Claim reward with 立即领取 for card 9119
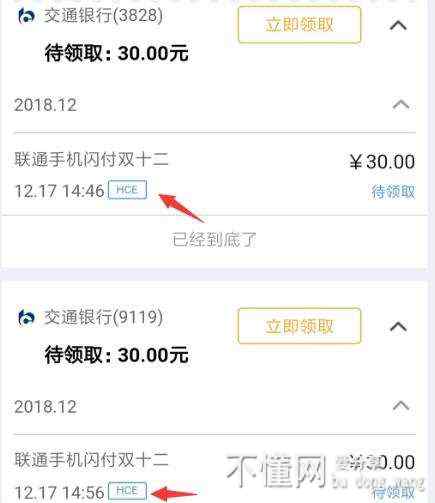Viewport: 435px width, 503px height. click(299, 326)
